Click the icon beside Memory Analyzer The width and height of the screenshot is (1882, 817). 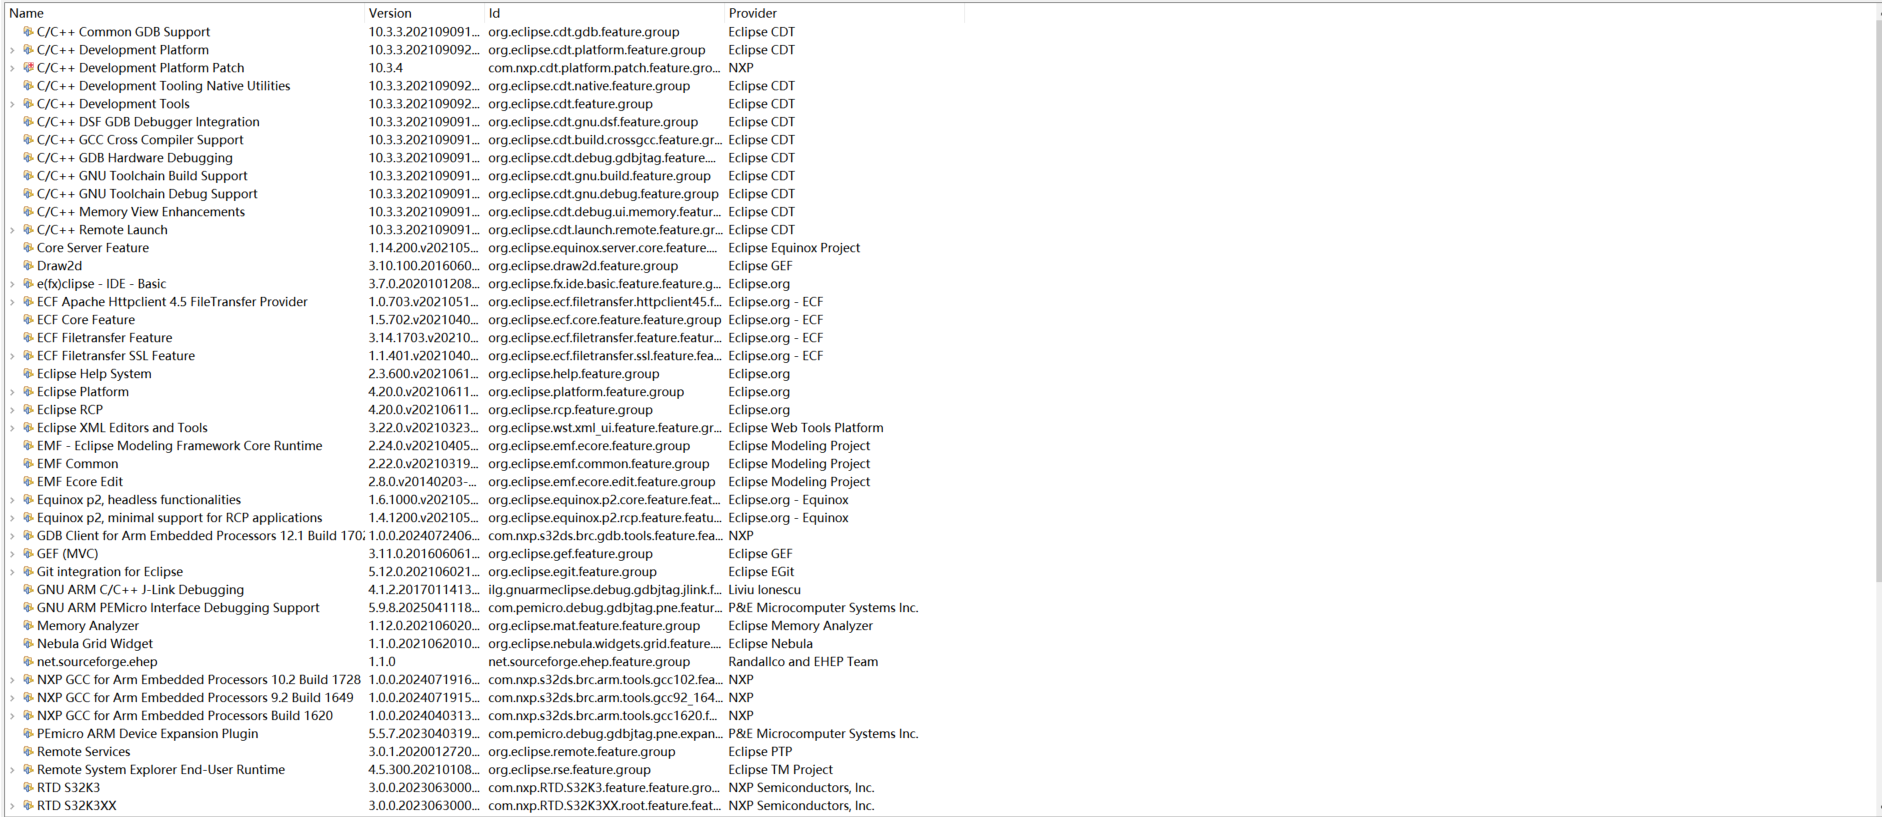click(28, 626)
